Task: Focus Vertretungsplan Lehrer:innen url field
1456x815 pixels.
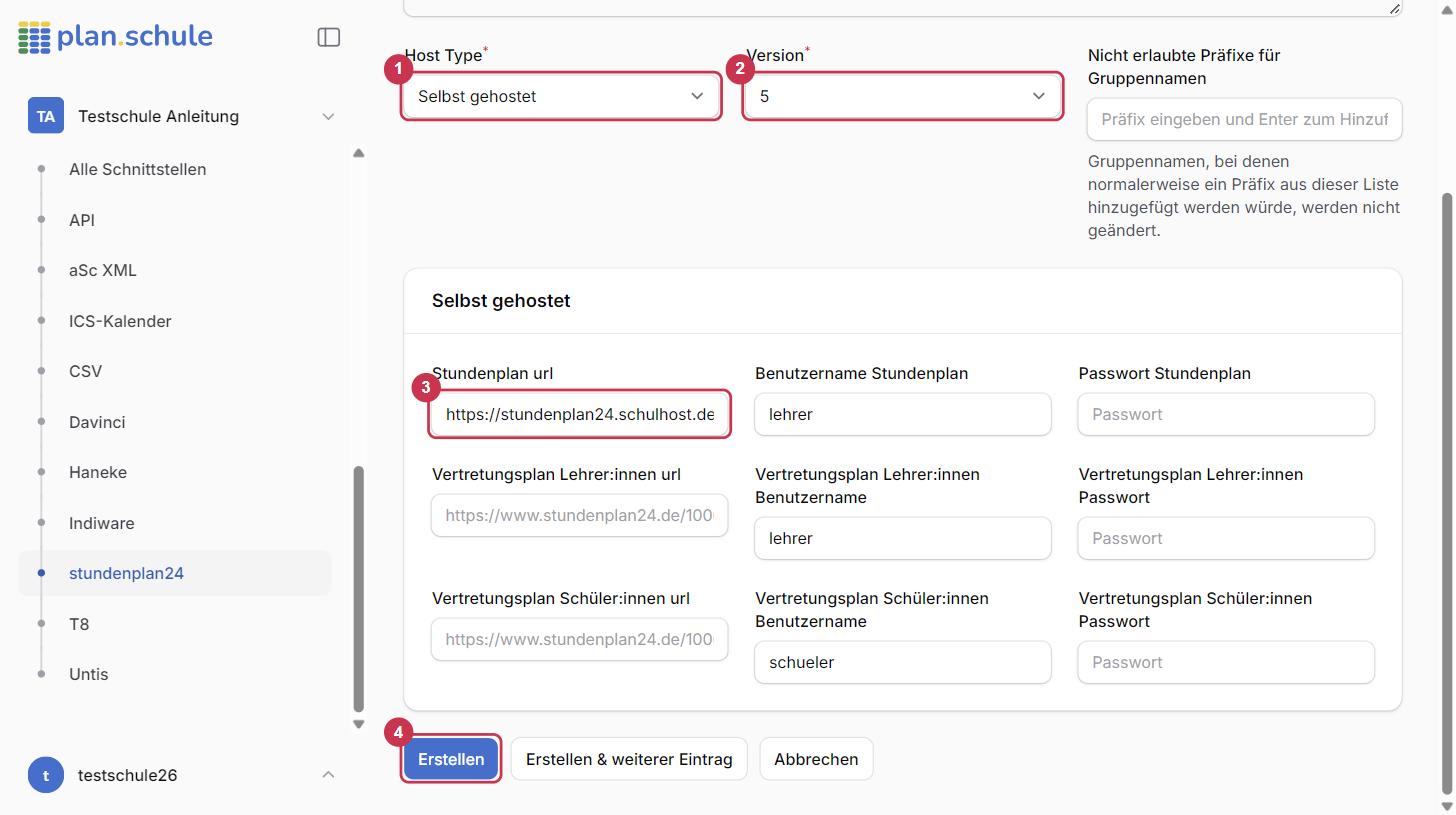Action: click(580, 515)
